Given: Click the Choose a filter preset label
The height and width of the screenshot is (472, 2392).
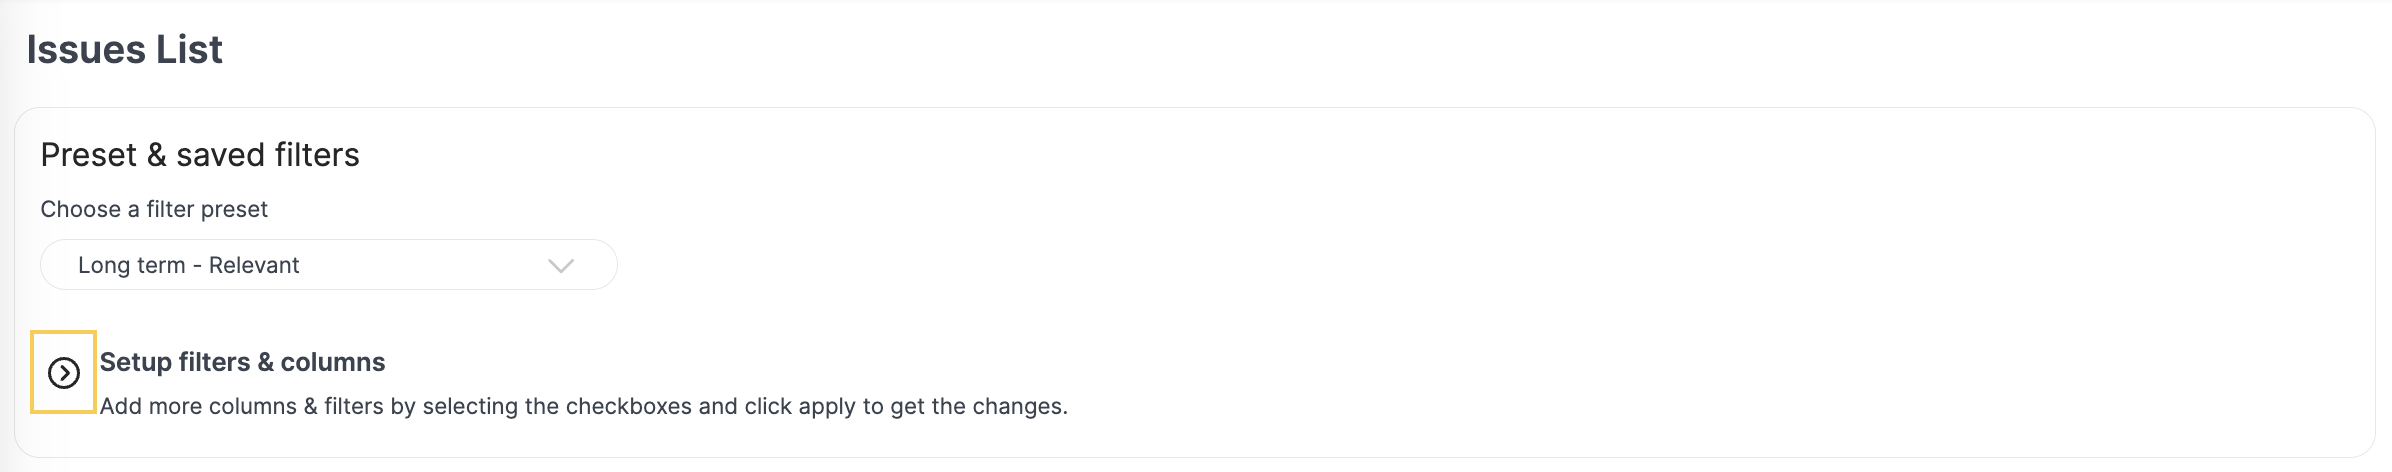Looking at the screenshot, I should pos(154,209).
